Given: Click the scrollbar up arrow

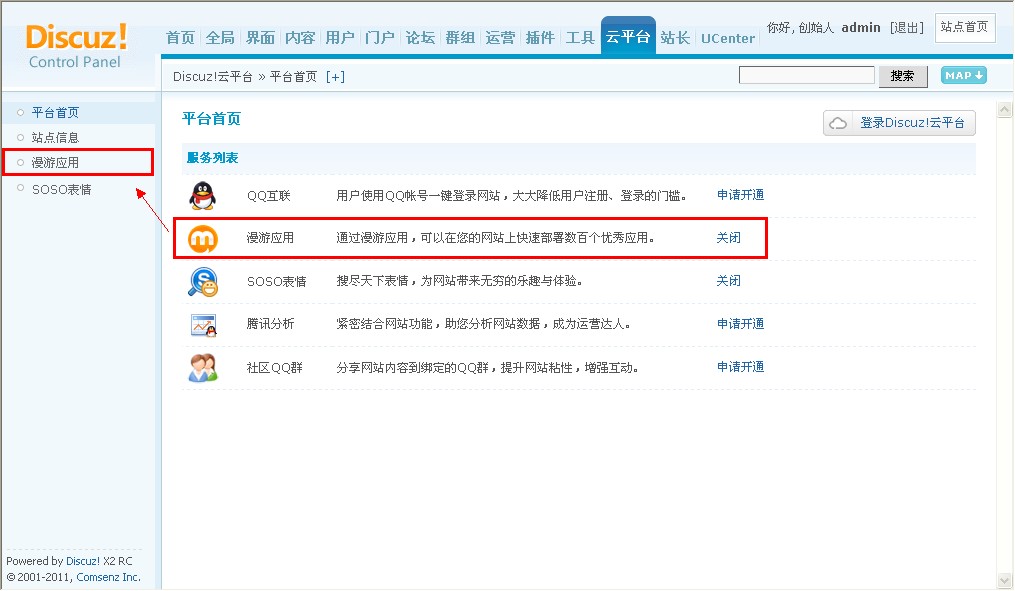Looking at the screenshot, I should pyautogui.click(x=1004, y=110).
